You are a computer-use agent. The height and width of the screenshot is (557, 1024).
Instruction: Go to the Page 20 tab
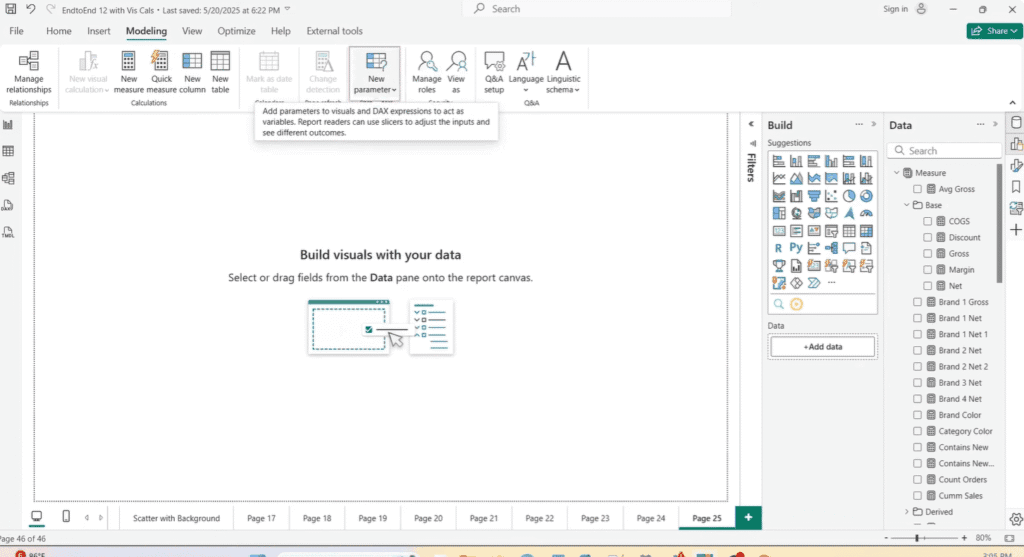click(x=428, y=518)
